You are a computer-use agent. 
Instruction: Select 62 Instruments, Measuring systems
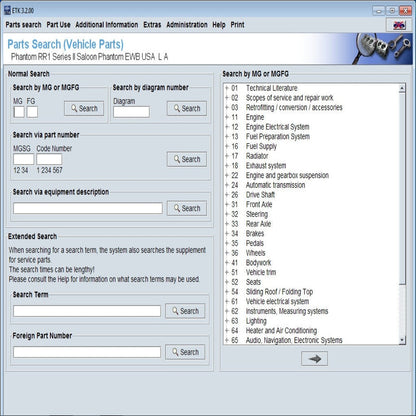pyautogui.click(x=280, y=311)
